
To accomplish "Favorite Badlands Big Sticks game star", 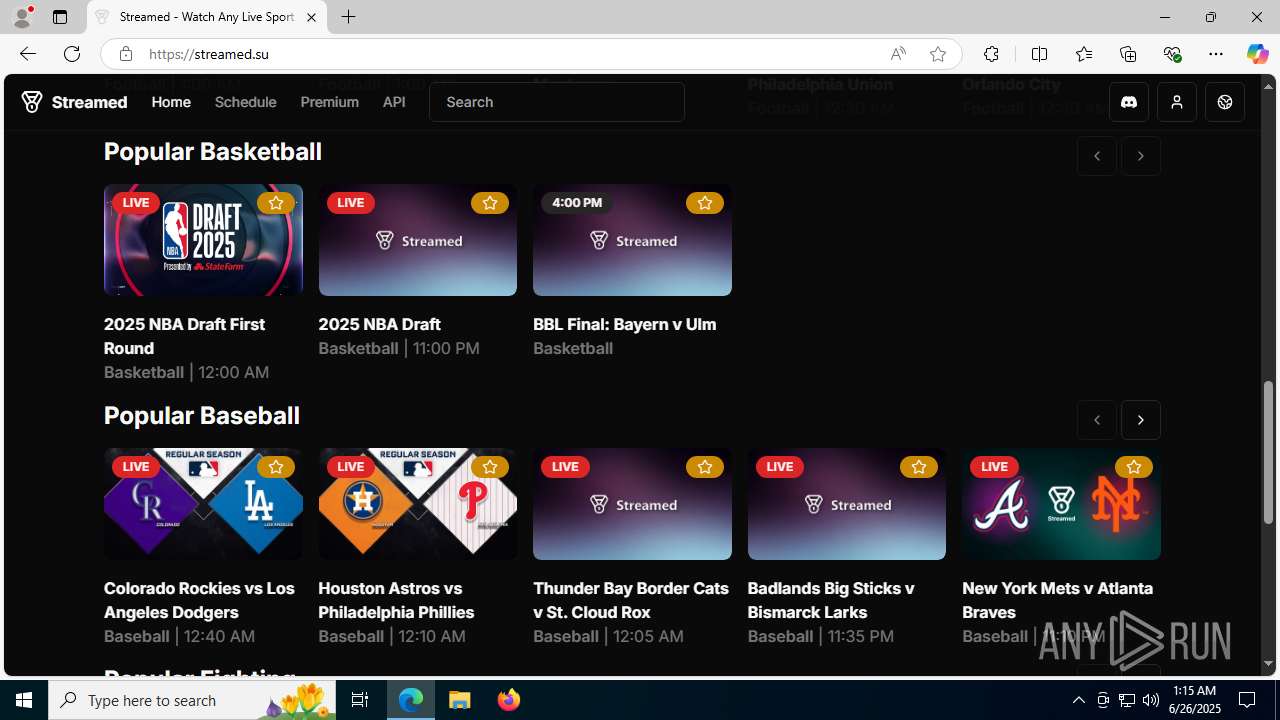I will [x=919, y=467].
